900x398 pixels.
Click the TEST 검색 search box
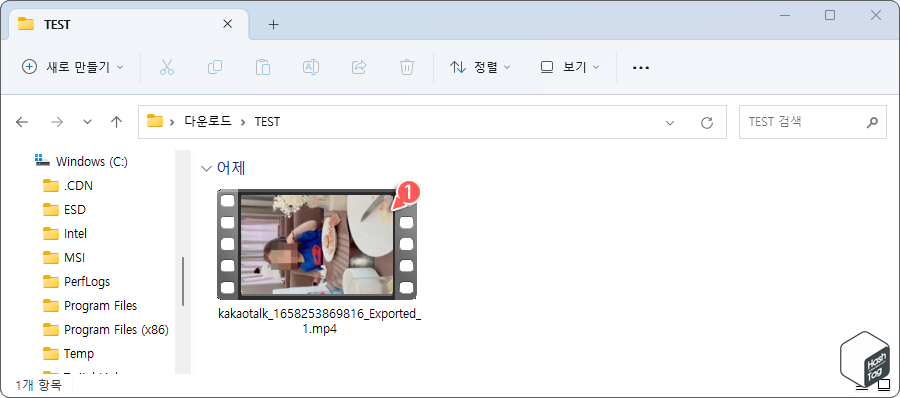[812, 122]
